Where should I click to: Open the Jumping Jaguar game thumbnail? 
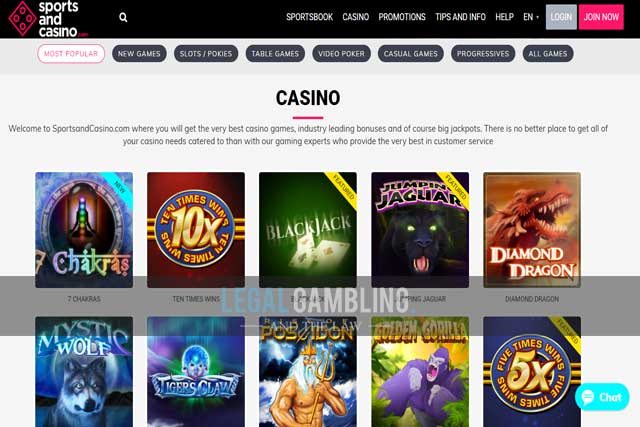(x=420, y=230)
